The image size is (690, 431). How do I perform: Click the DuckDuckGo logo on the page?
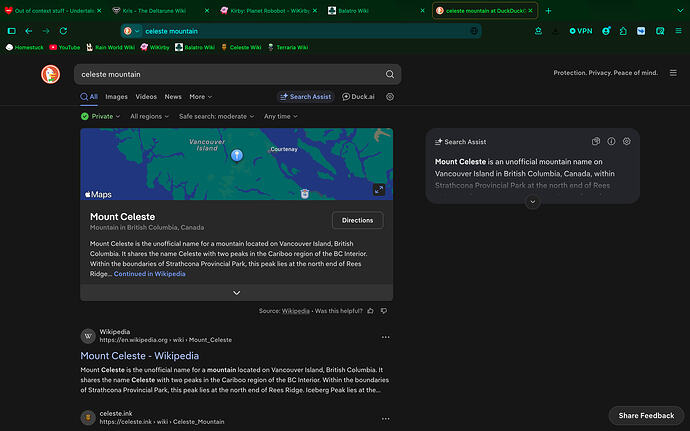tap(51, 74)
